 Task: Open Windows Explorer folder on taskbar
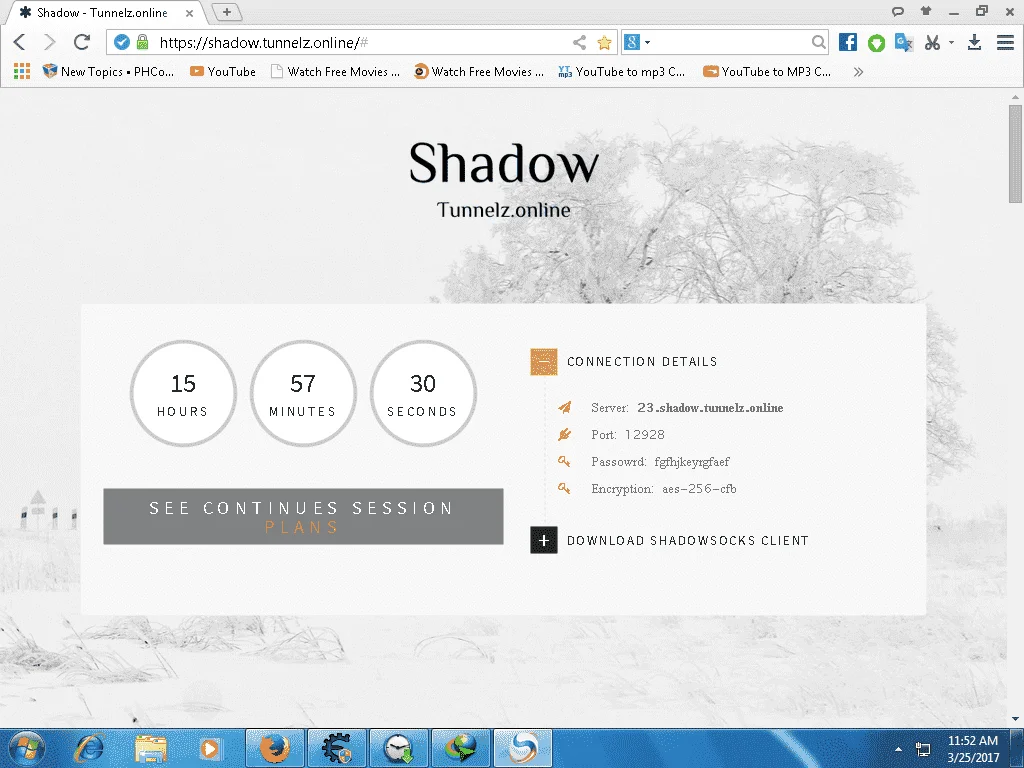(x=150, y=748)
